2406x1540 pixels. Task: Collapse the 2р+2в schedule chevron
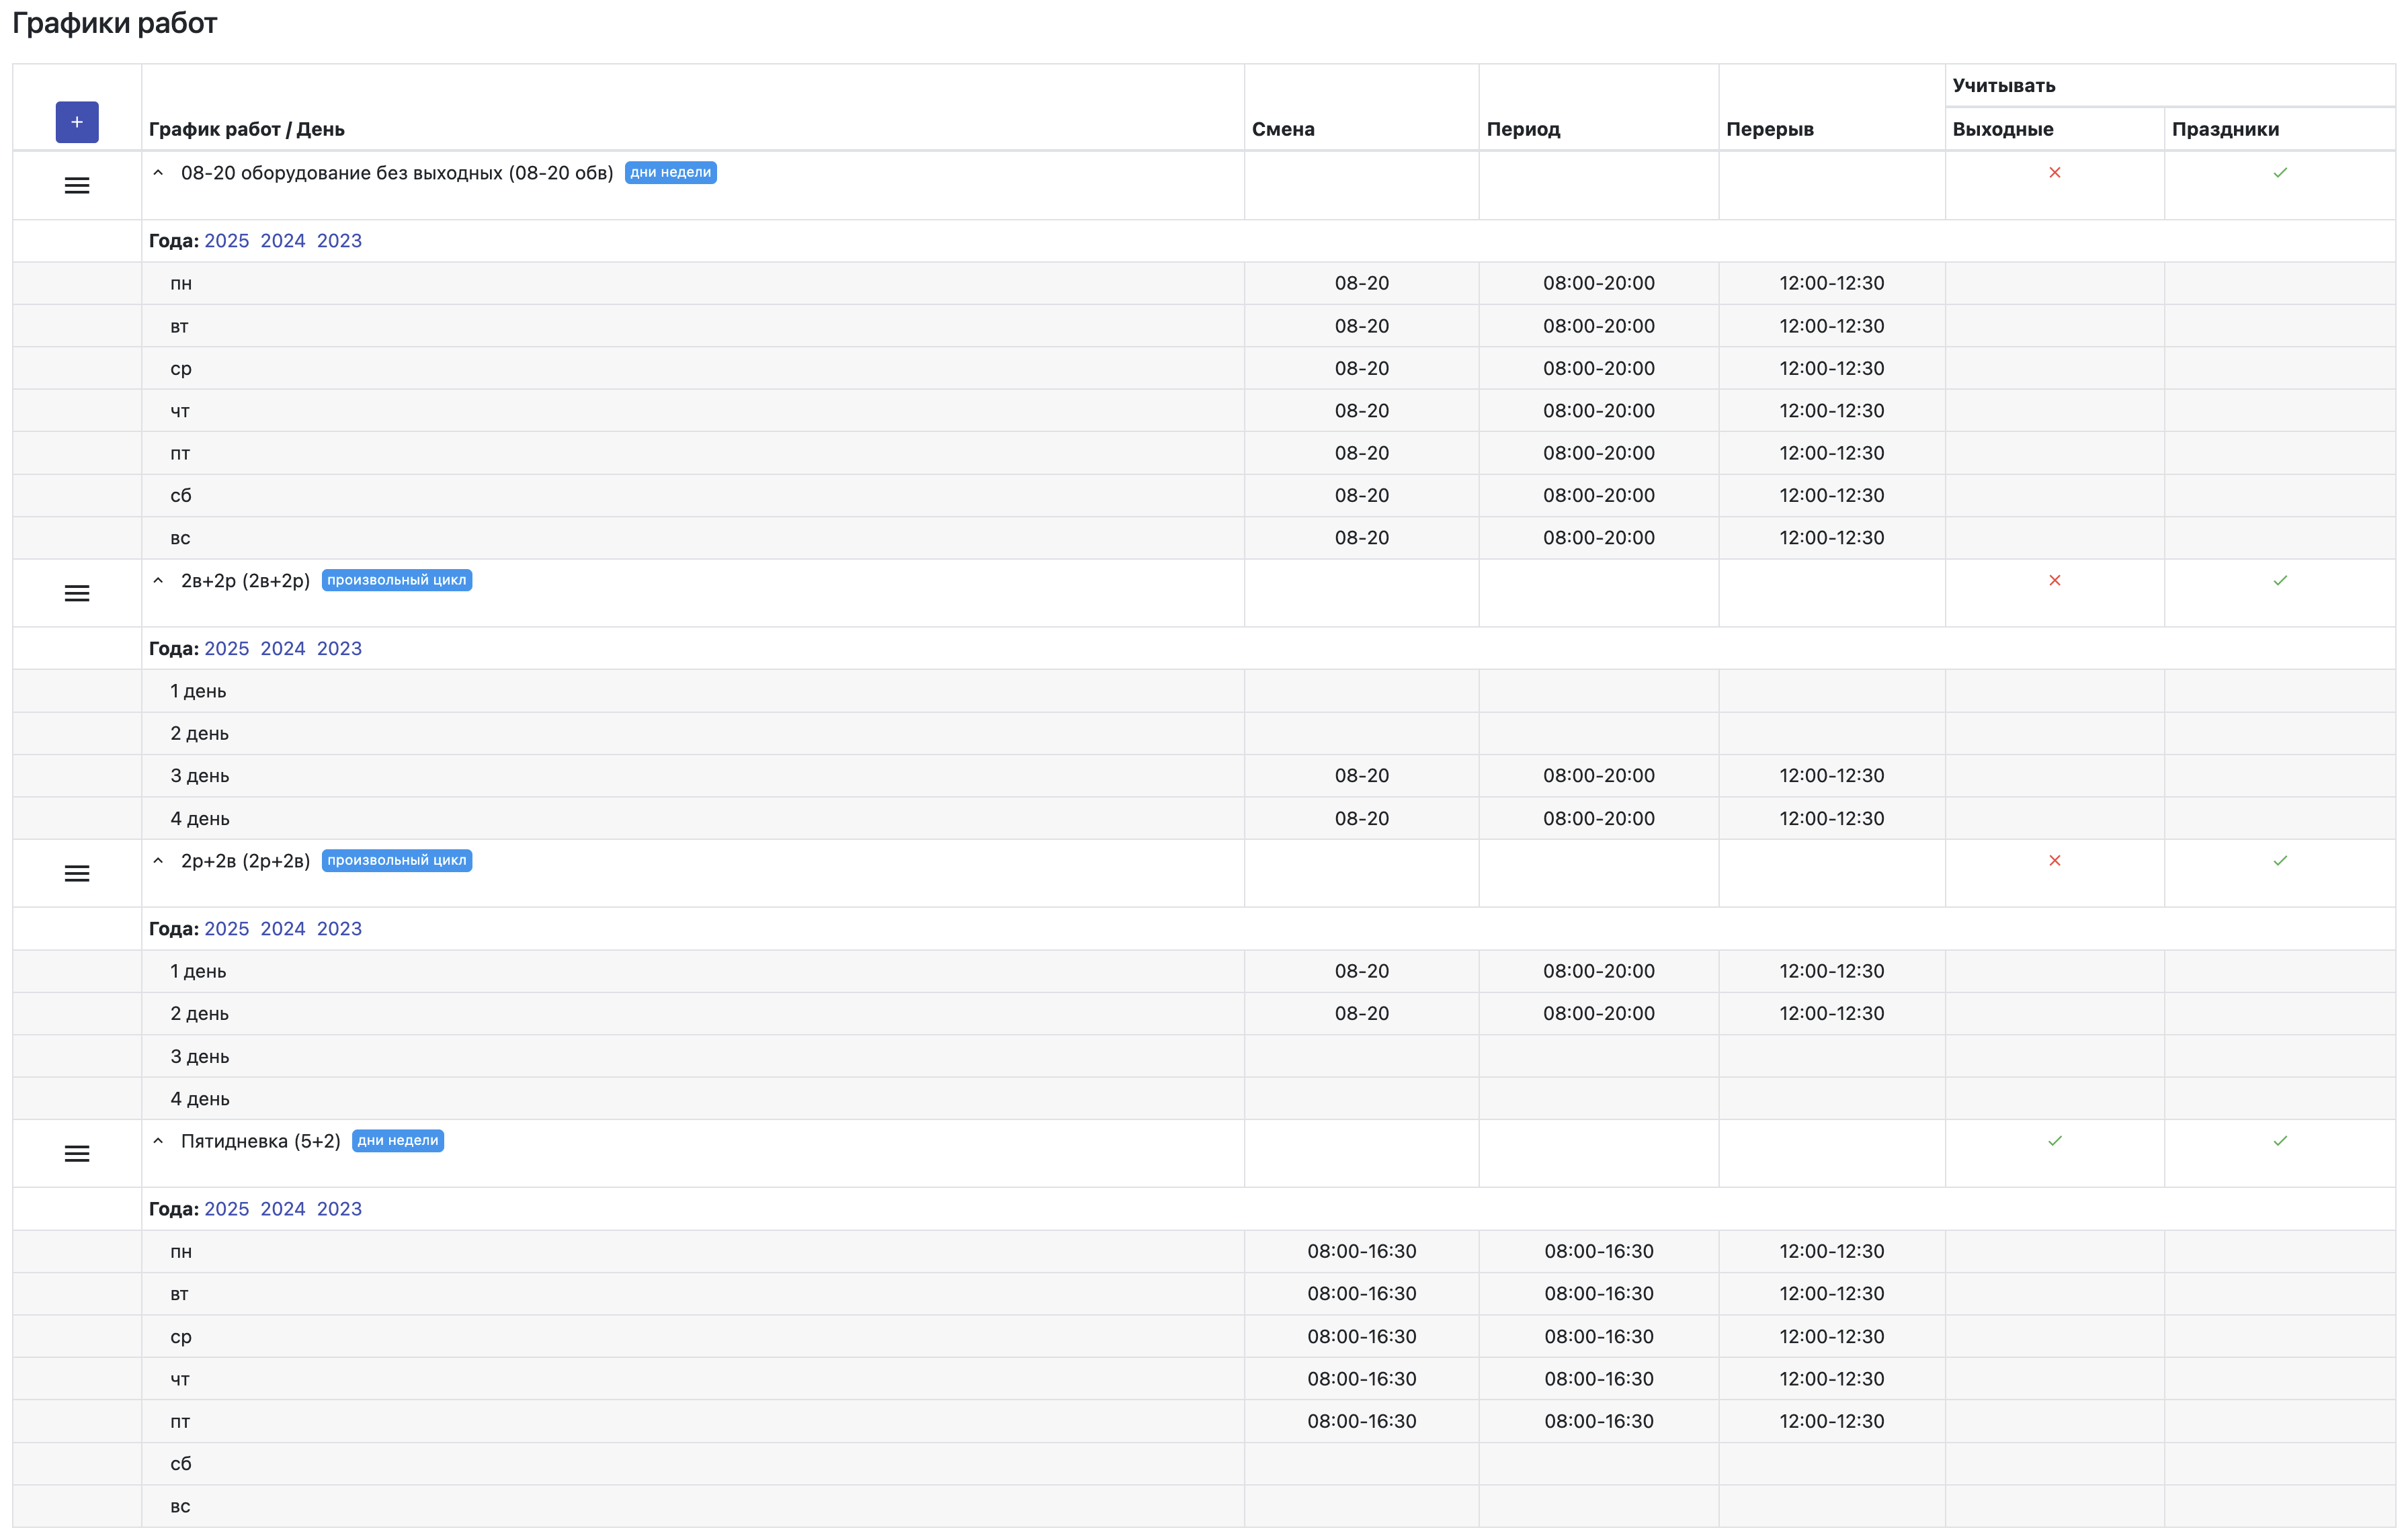click(x=158, y=861)
